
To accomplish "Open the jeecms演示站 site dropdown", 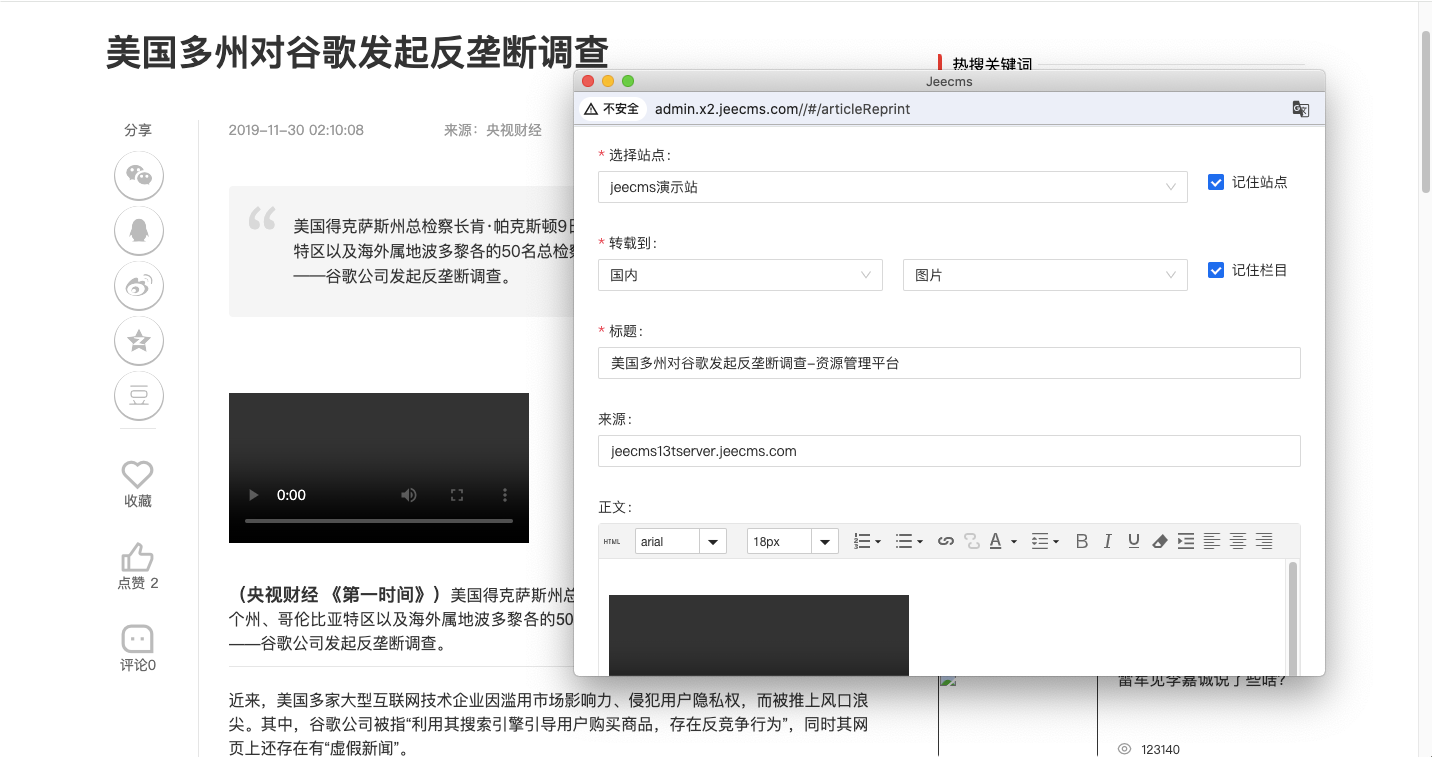I will tap(892, 187).
